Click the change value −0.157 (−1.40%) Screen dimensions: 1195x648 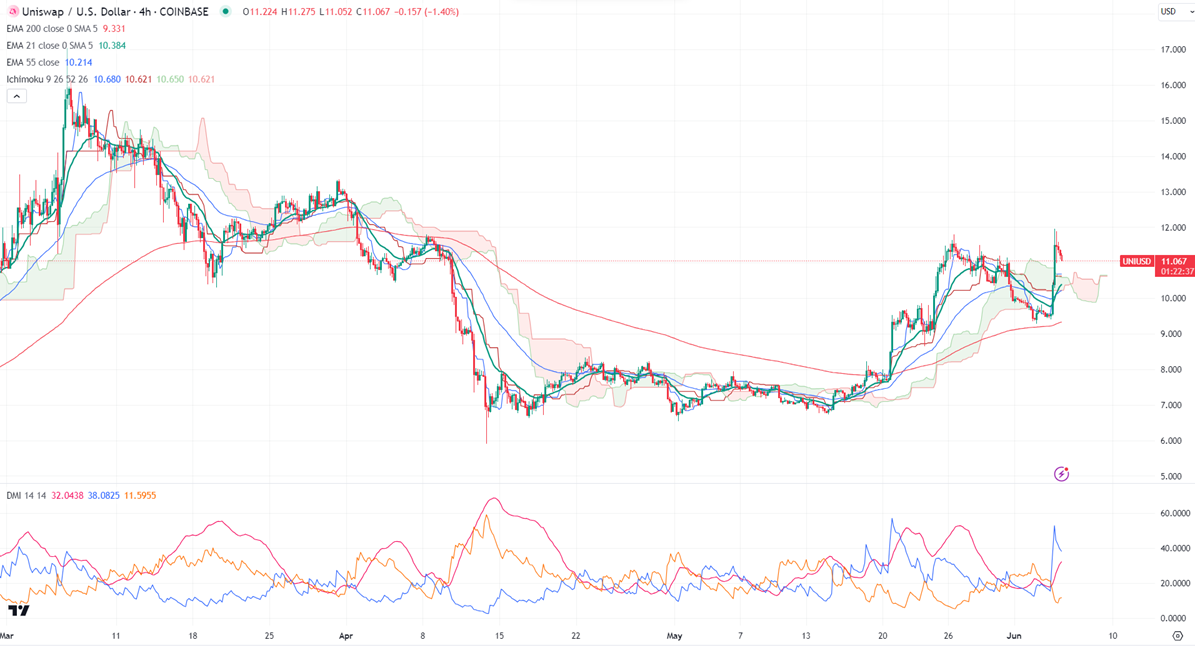point(429,11)
